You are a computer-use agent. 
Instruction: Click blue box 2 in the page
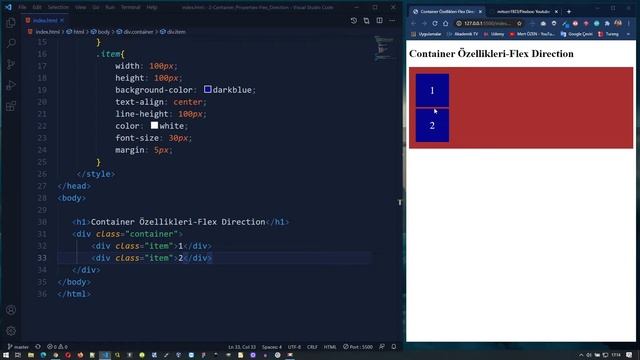click(432, 125)
